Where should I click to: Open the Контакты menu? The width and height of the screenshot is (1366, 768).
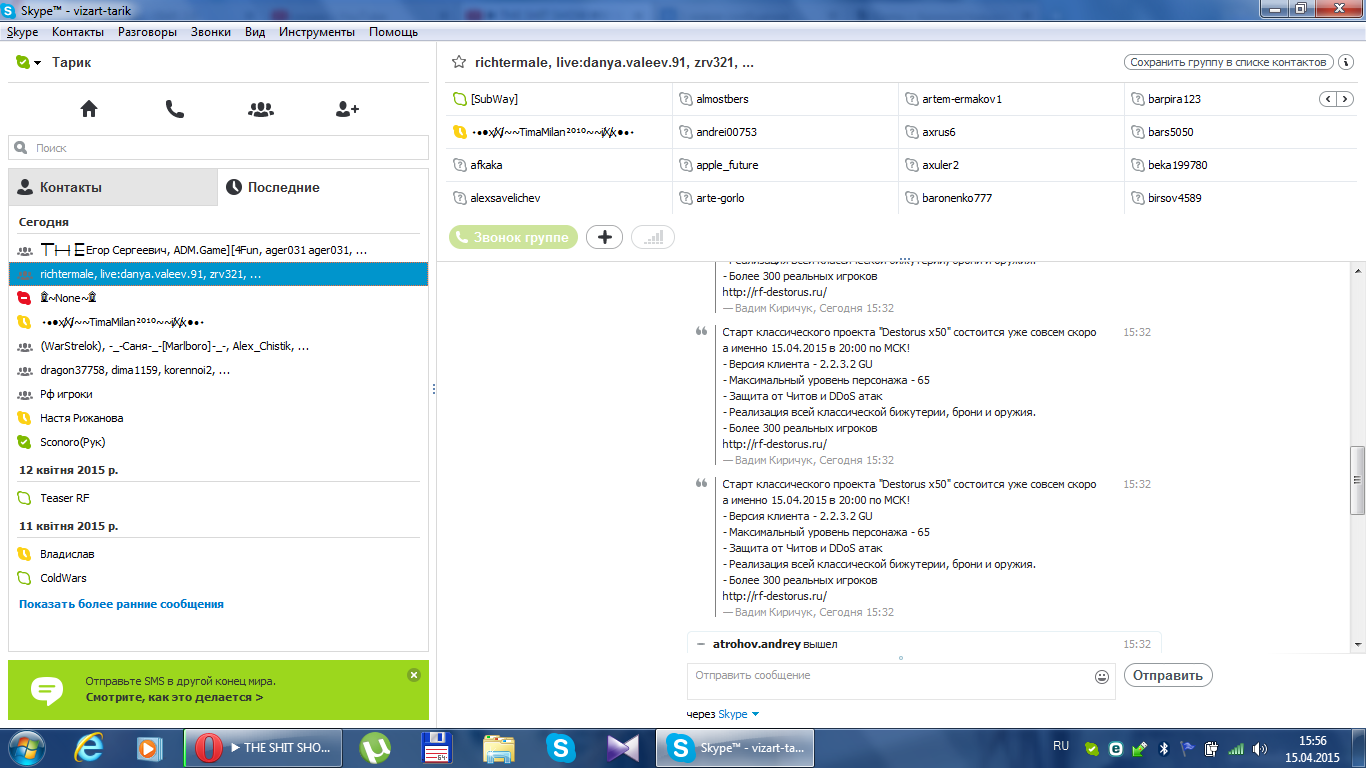(78, 32)
